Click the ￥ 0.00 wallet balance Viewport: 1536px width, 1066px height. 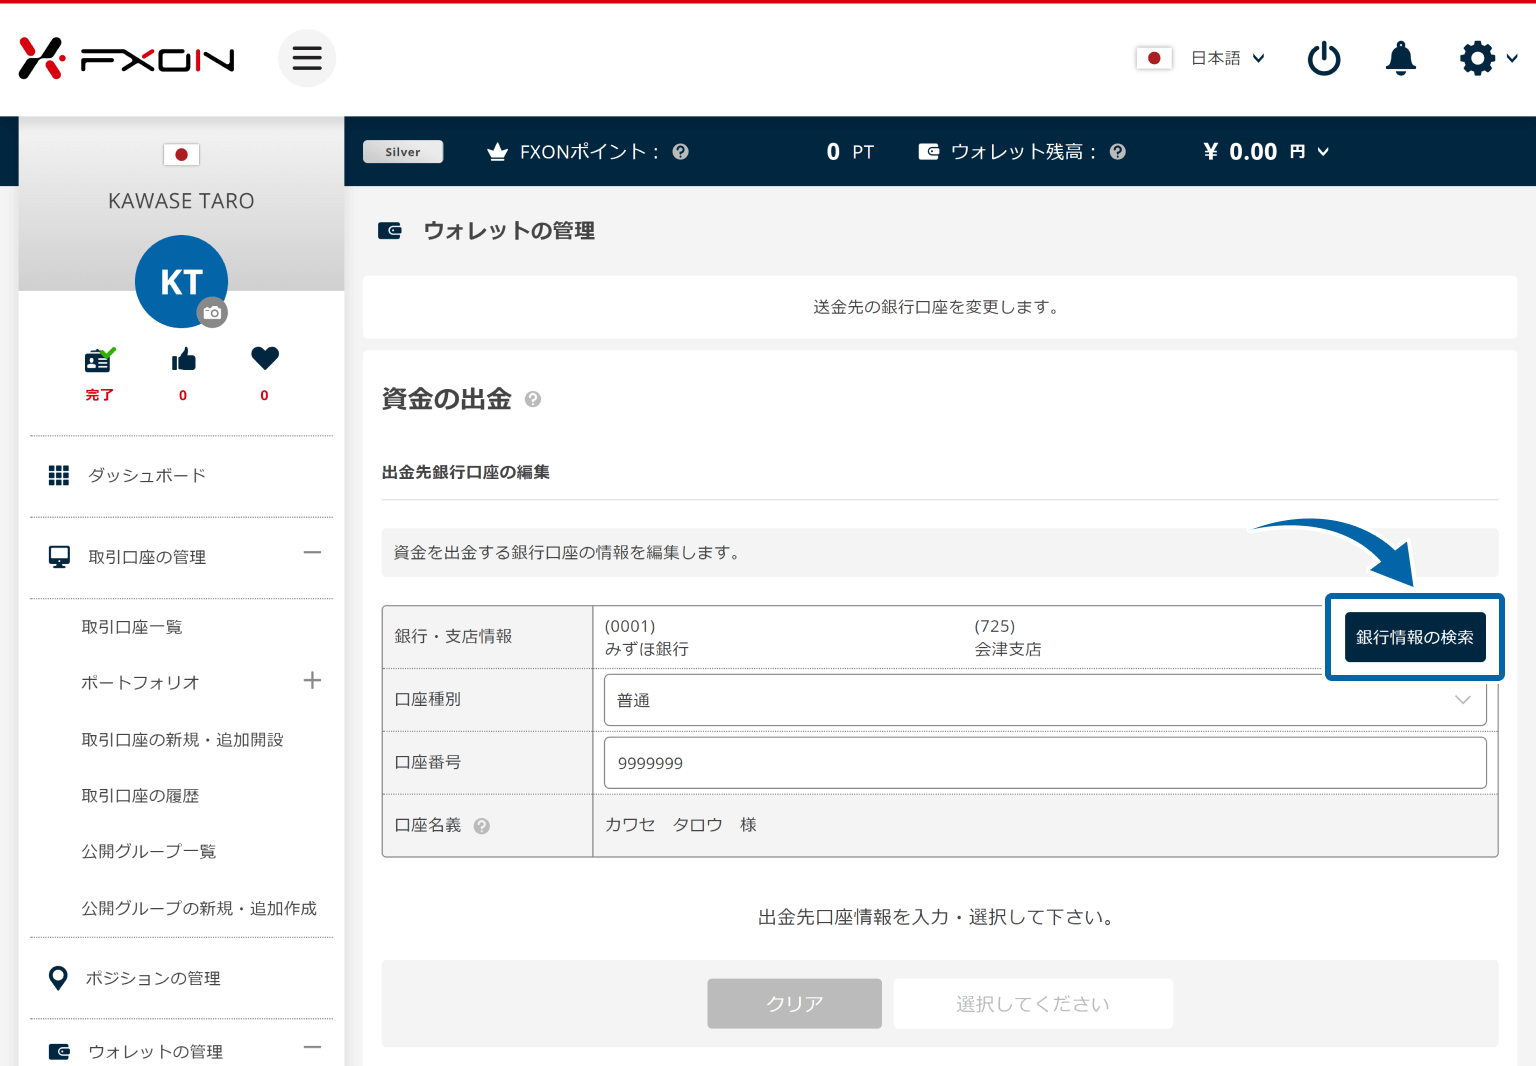coord(1240,152)
